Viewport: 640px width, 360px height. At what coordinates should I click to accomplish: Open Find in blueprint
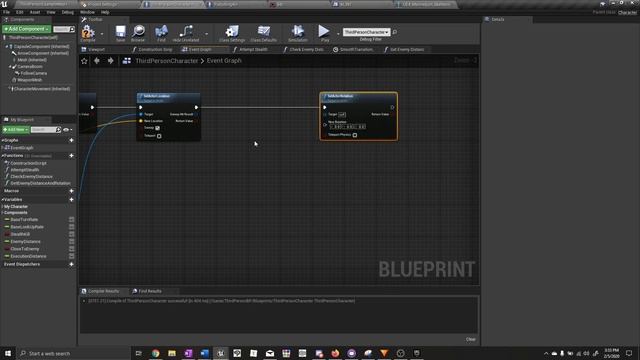[x=162, y=33]
